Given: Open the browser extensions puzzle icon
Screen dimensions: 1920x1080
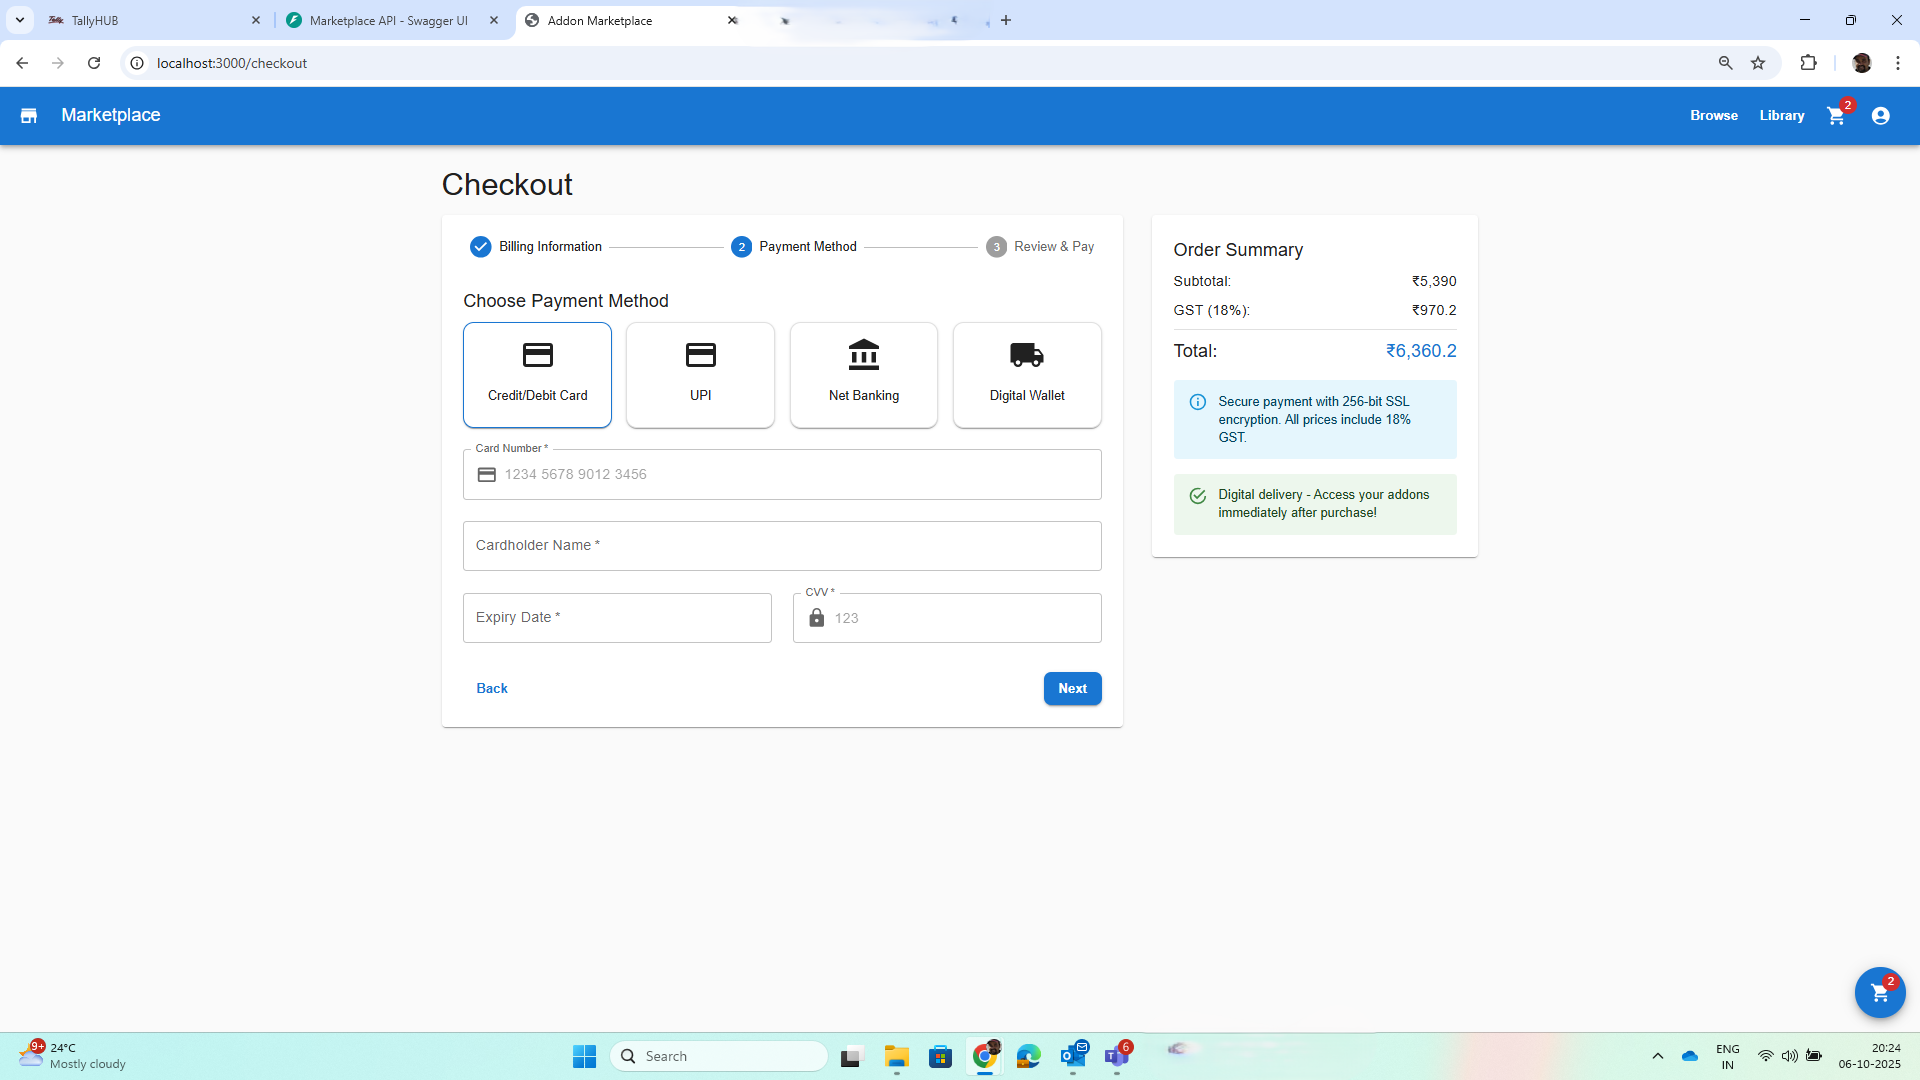Looking at the screenshot, I should click(x=1808, y=63).
